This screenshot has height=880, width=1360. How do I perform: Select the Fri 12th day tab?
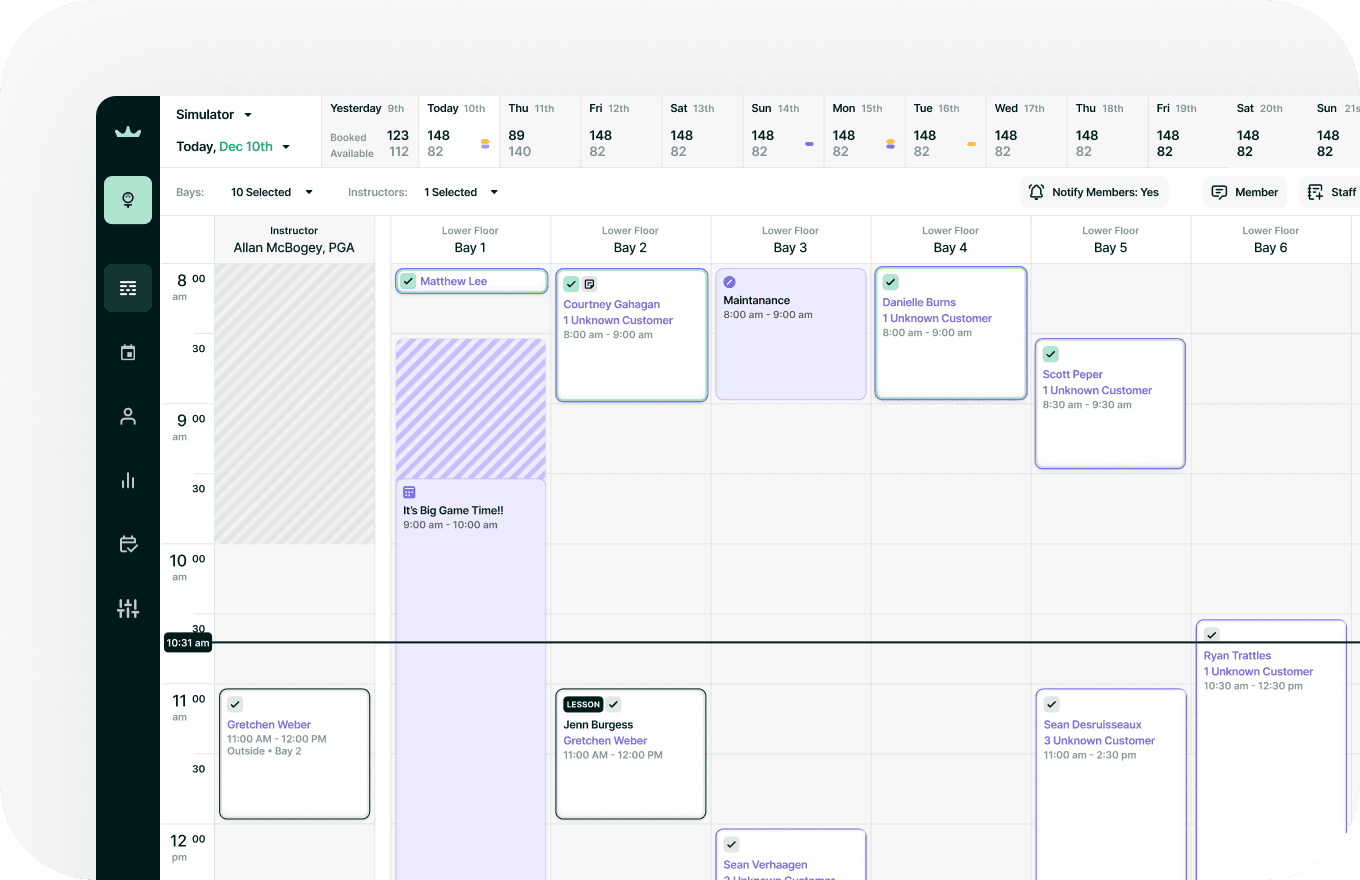point(620,131)
